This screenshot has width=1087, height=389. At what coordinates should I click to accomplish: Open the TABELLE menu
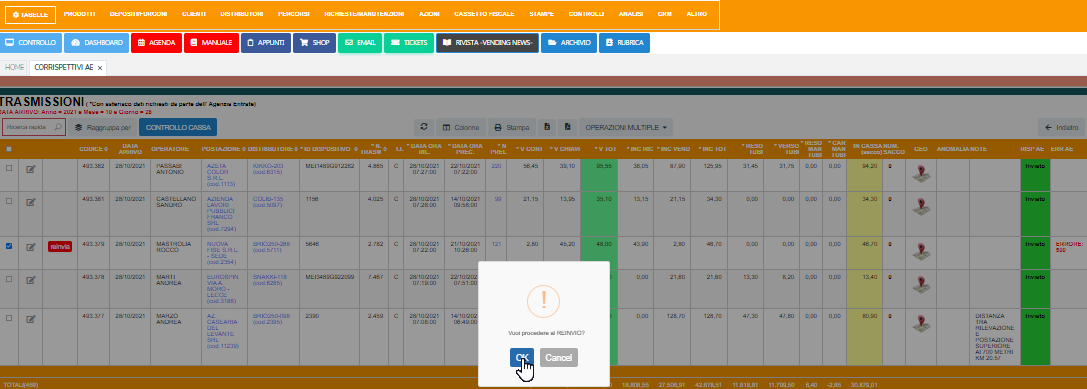click(x=31, y=15)
